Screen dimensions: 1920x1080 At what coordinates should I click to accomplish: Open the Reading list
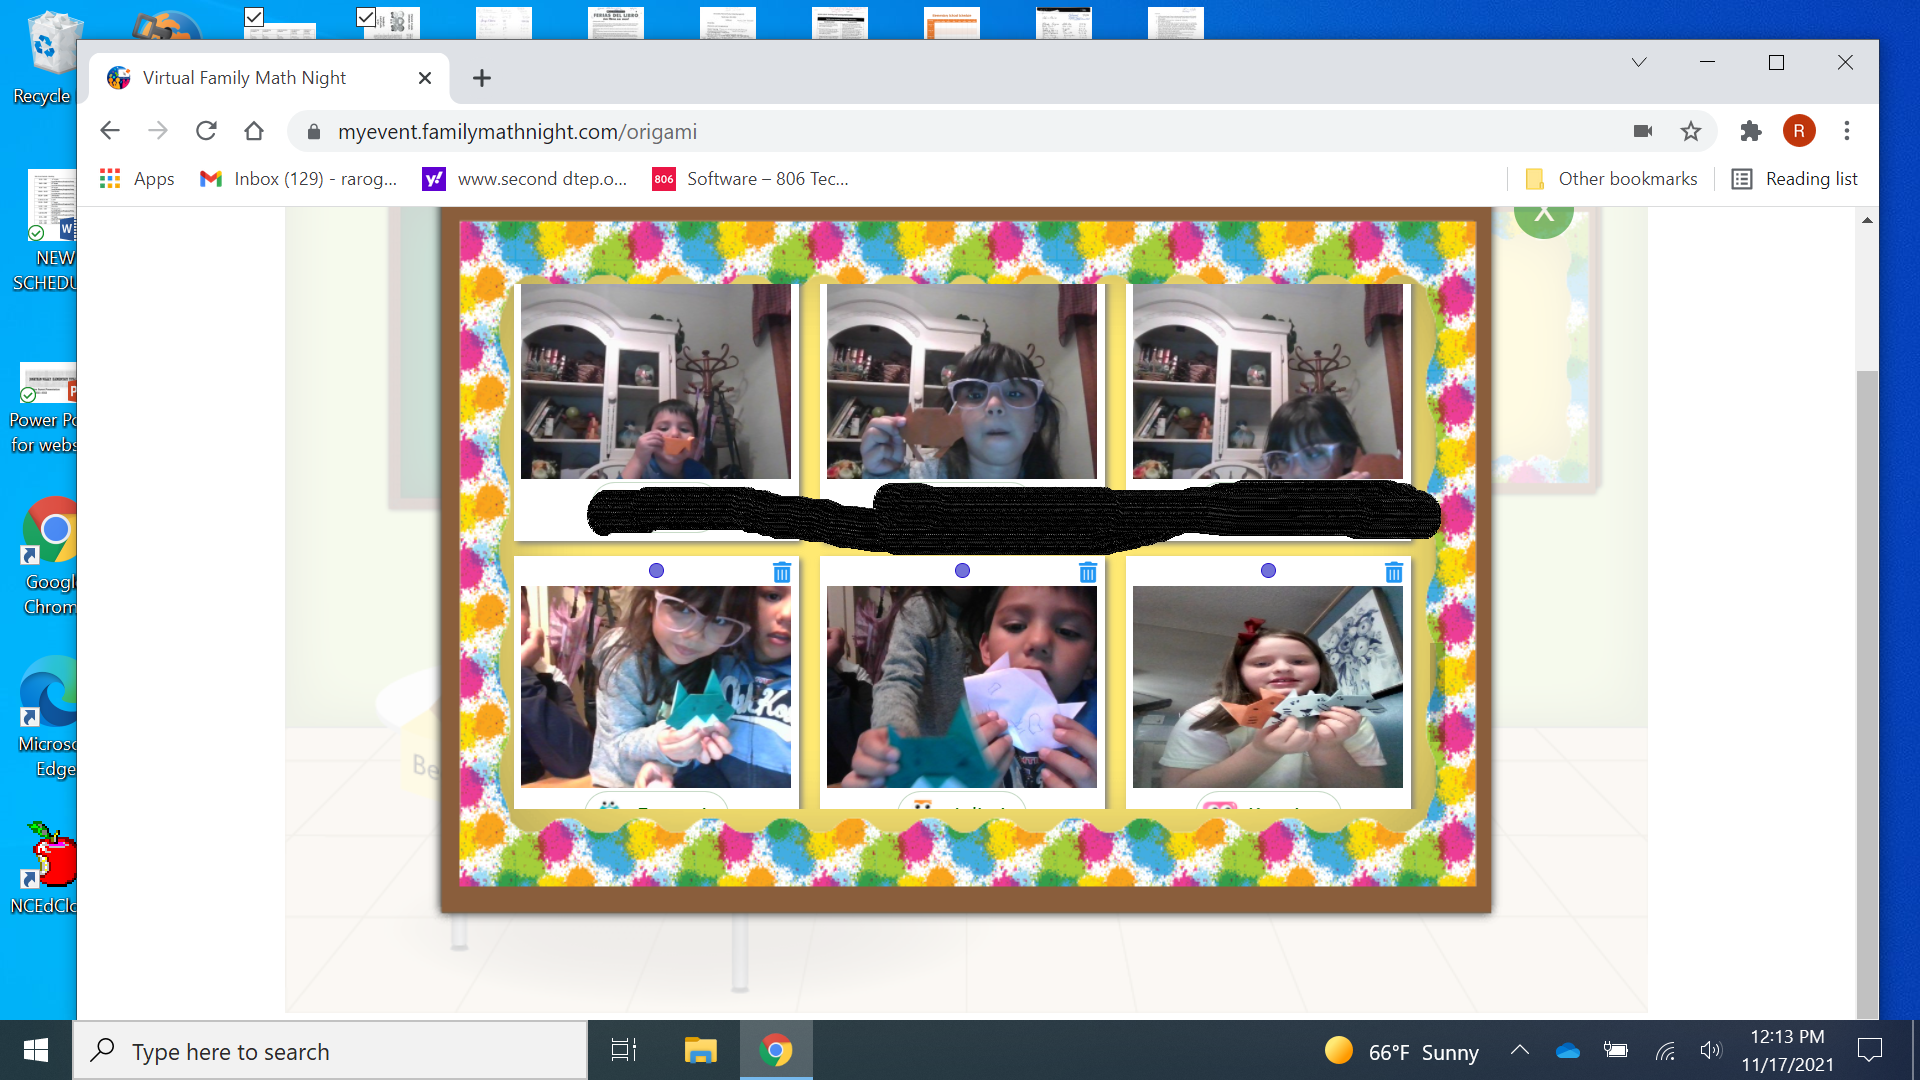[x=1795, y=179]
